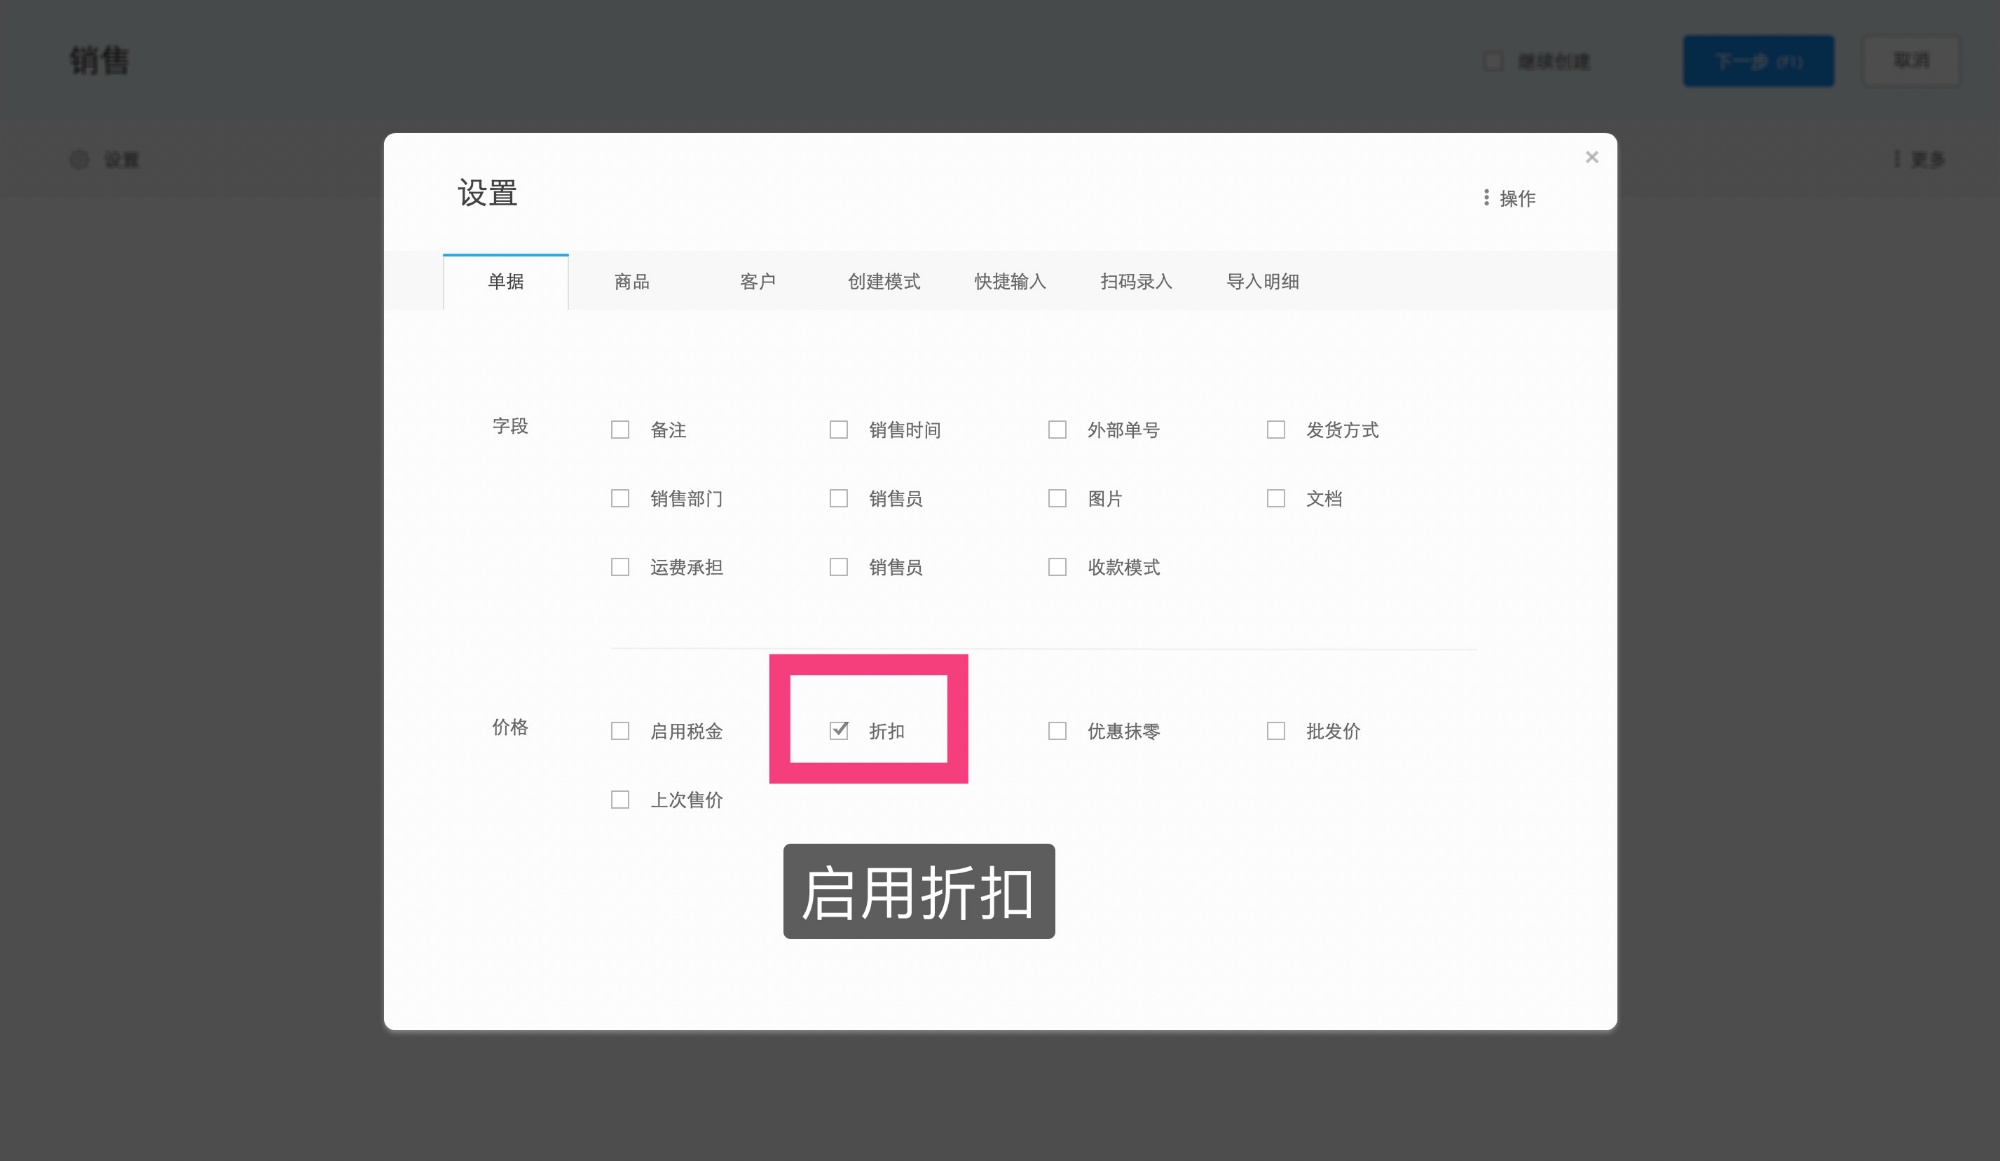
Task: Open the 更多 options icon
Action: (x=1896, y=159)
